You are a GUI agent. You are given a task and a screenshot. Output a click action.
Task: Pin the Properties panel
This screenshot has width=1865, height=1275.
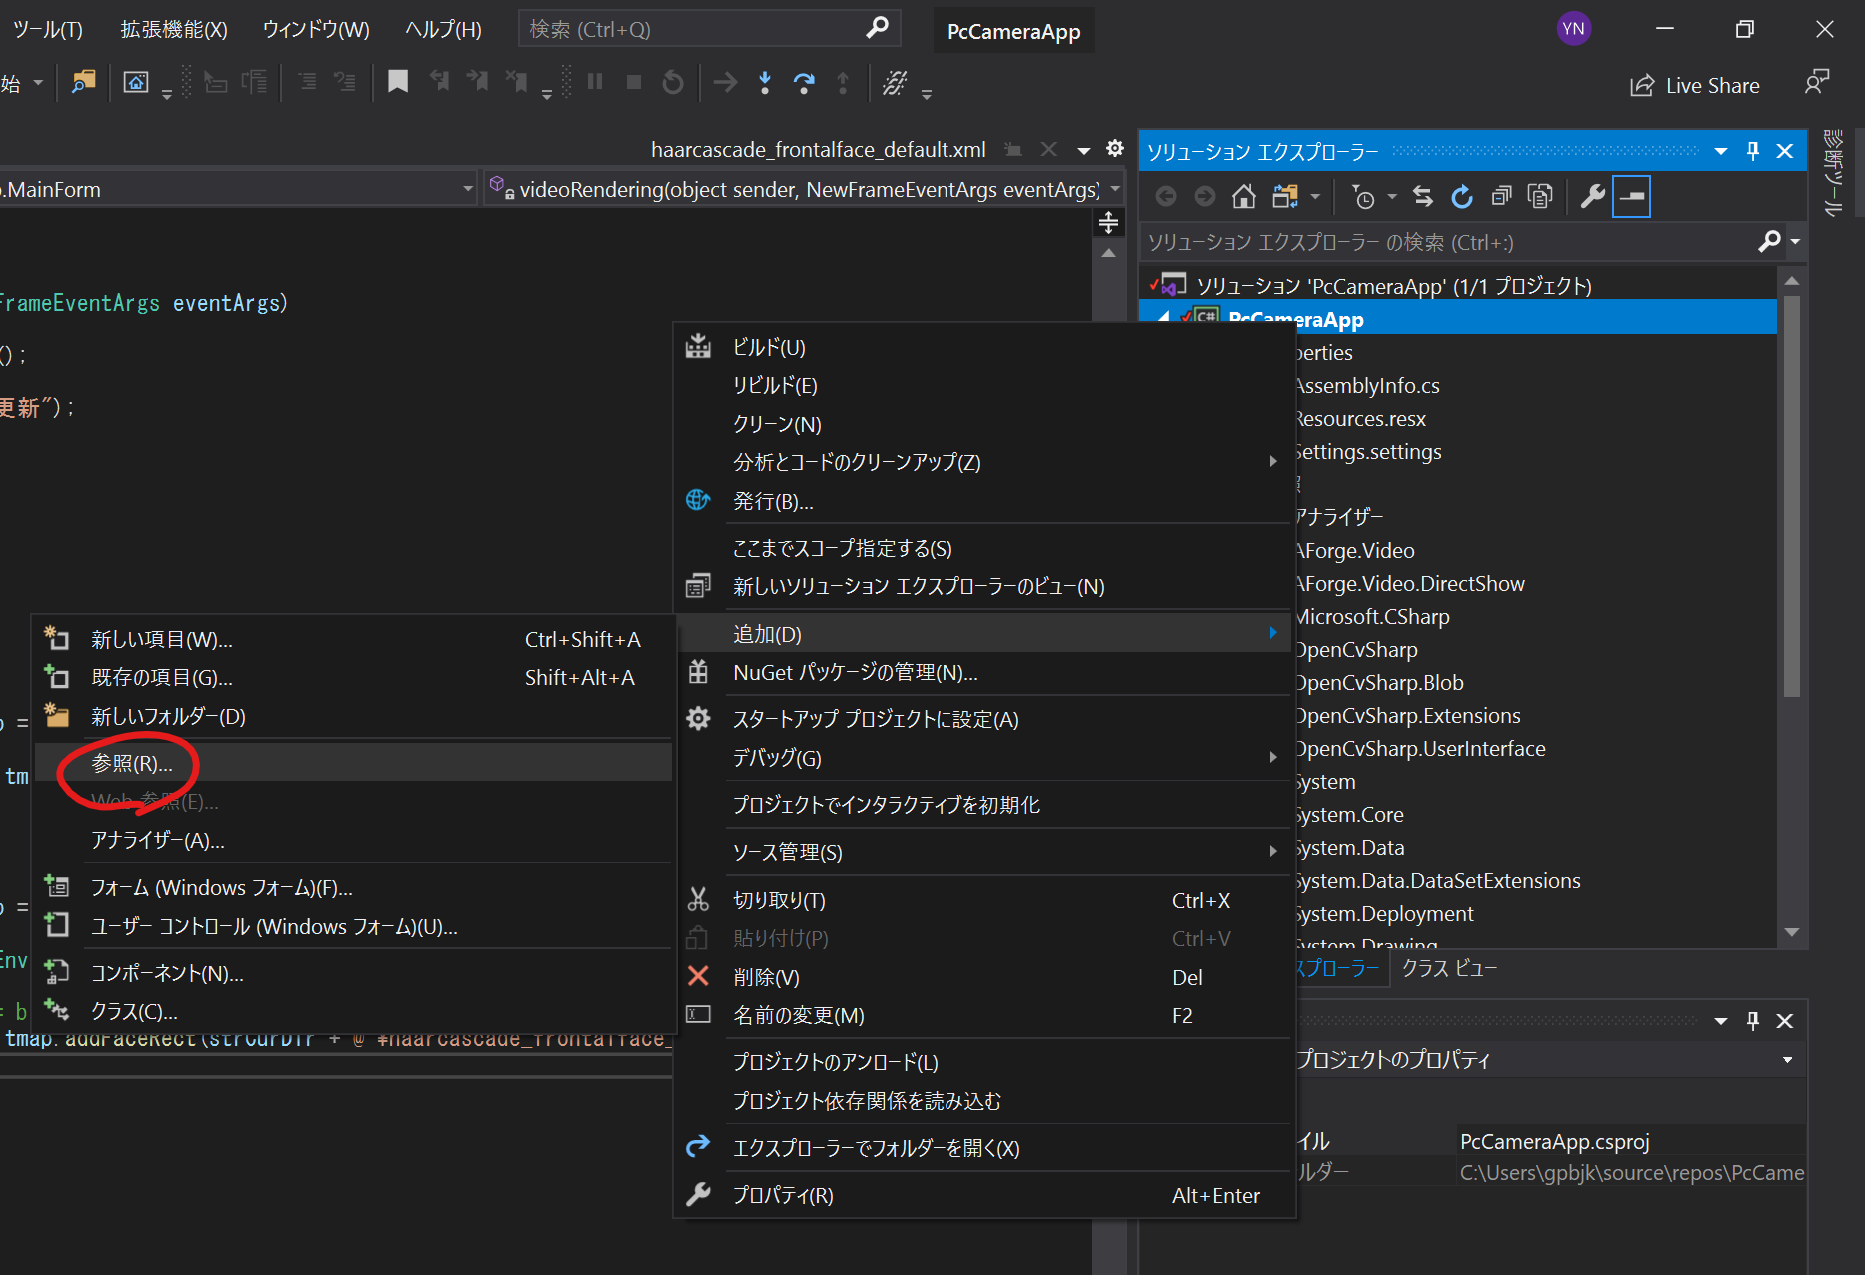(1752, 1020)
